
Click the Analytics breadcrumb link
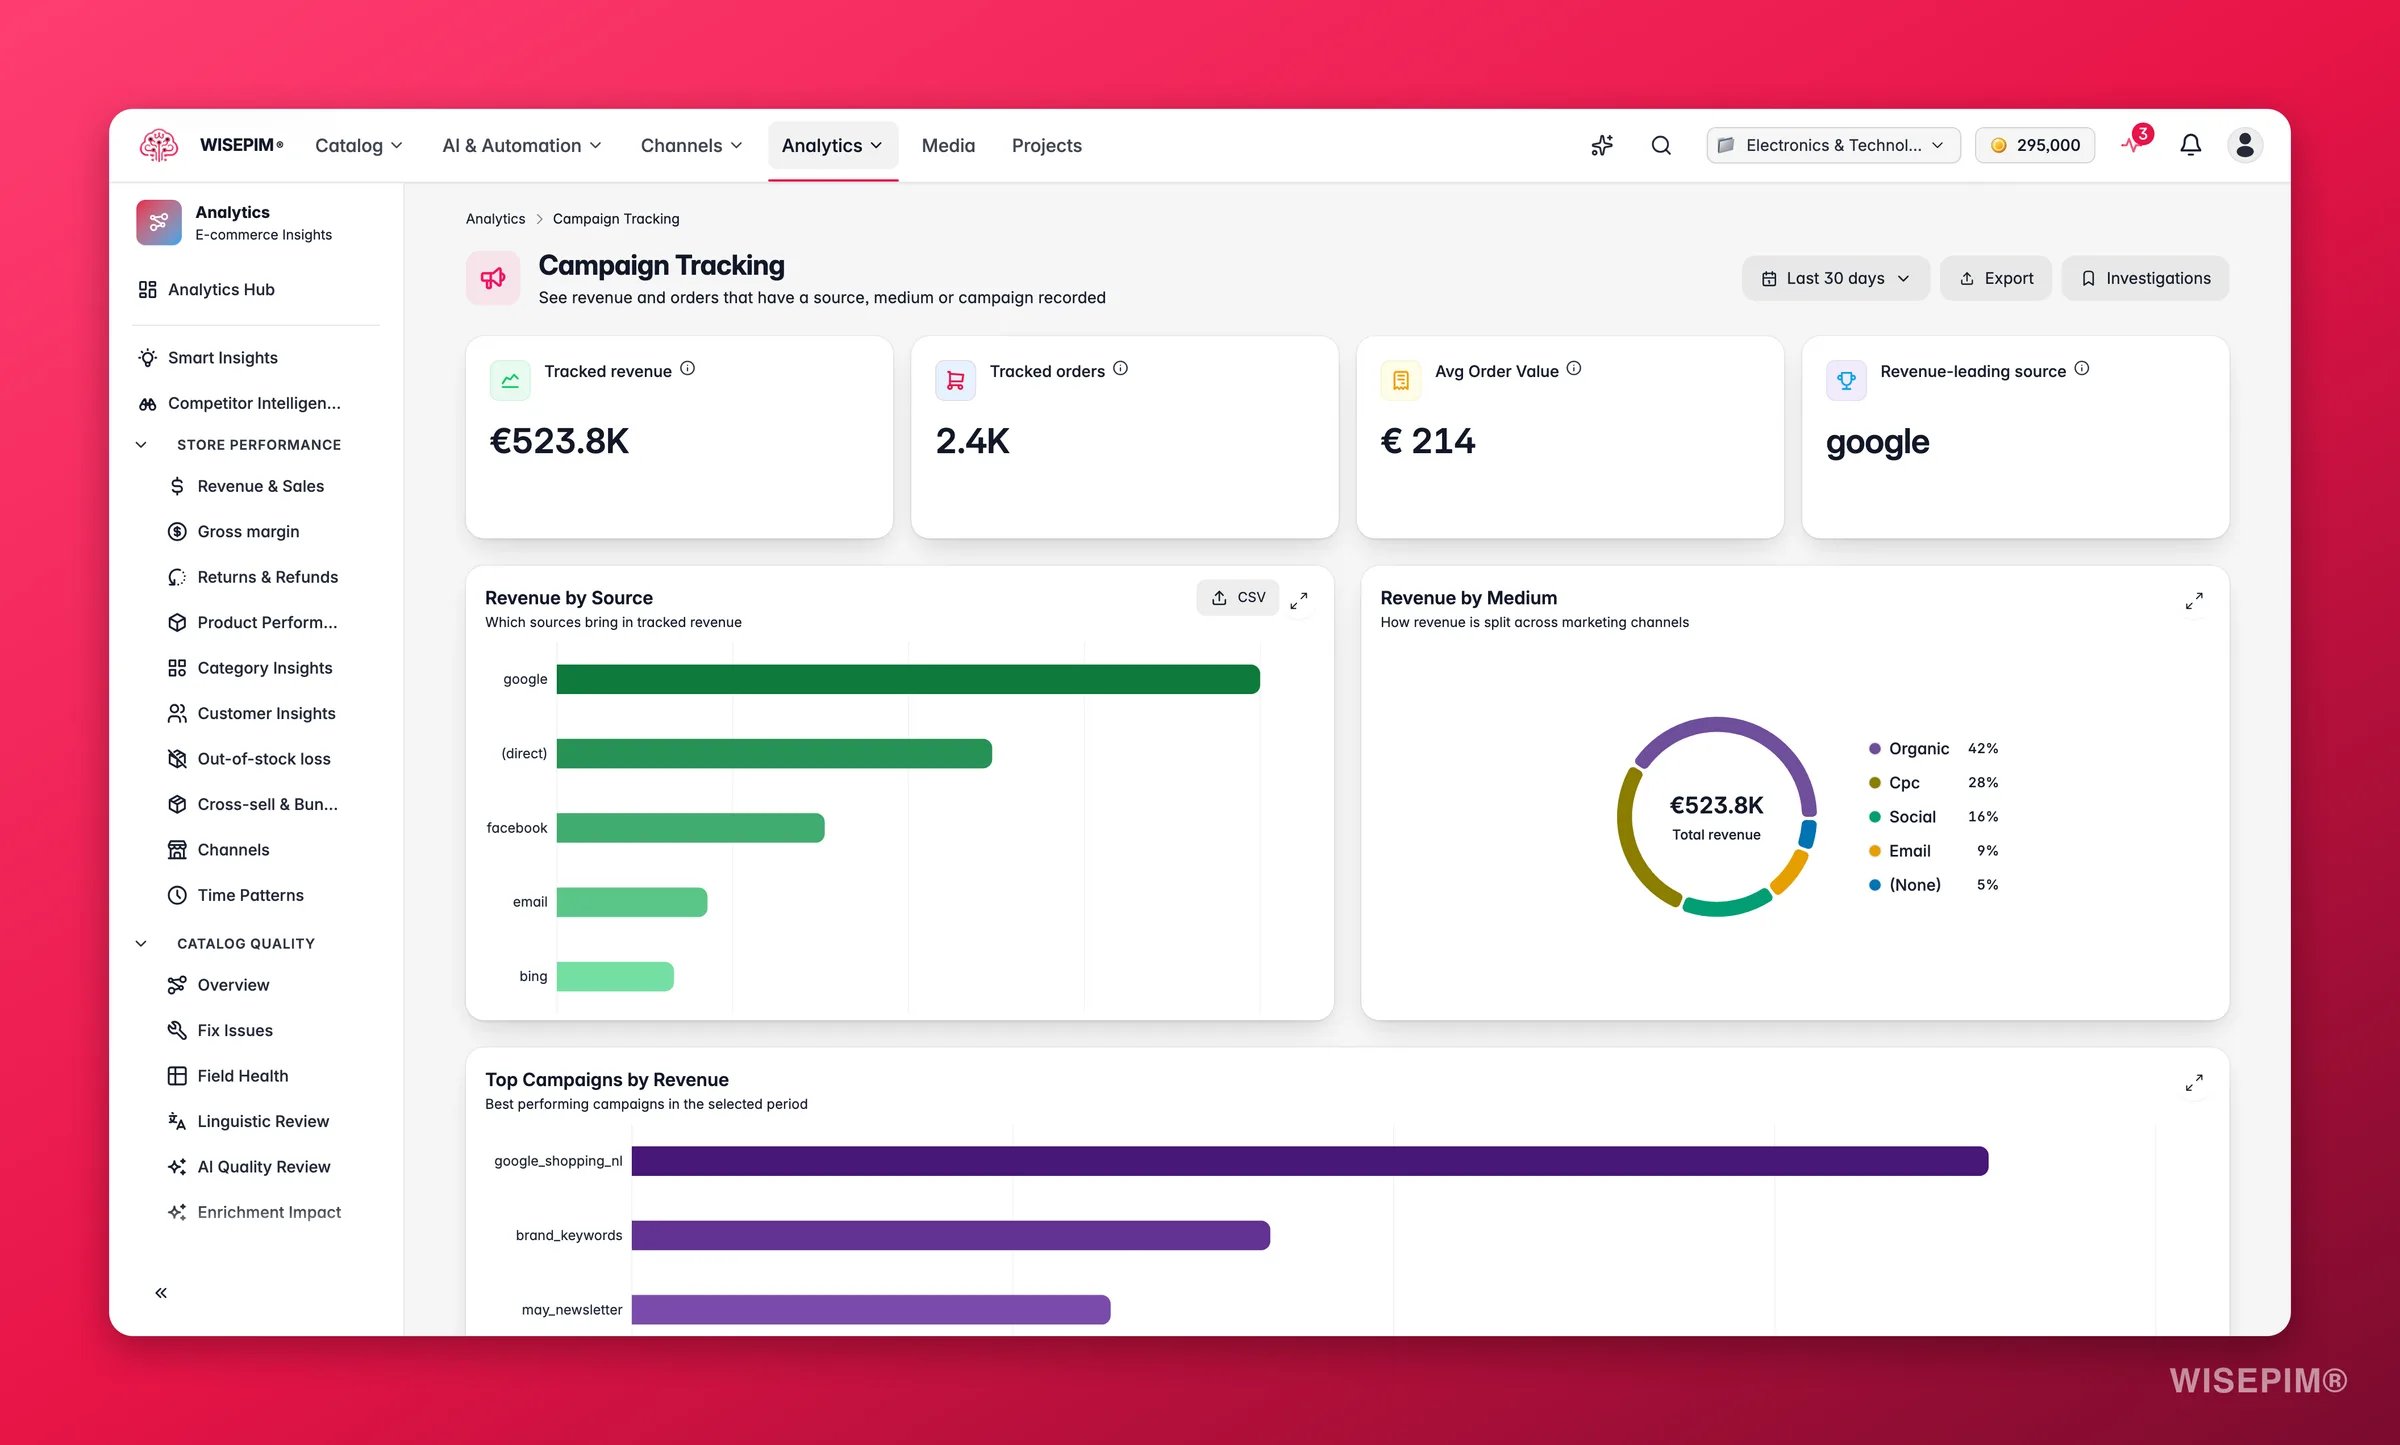(495, 218)
